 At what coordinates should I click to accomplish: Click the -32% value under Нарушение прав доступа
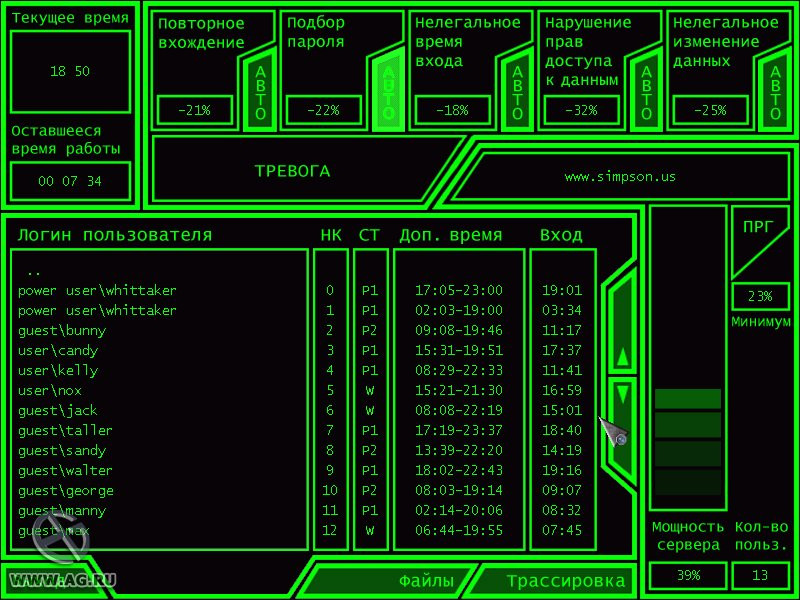[582, 110]
